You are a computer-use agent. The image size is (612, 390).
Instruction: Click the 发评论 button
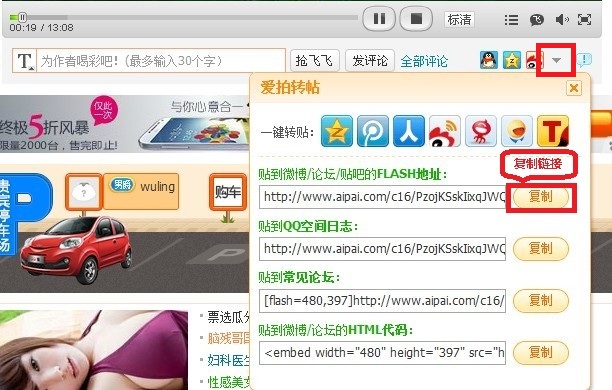click(x=370, y=61)
